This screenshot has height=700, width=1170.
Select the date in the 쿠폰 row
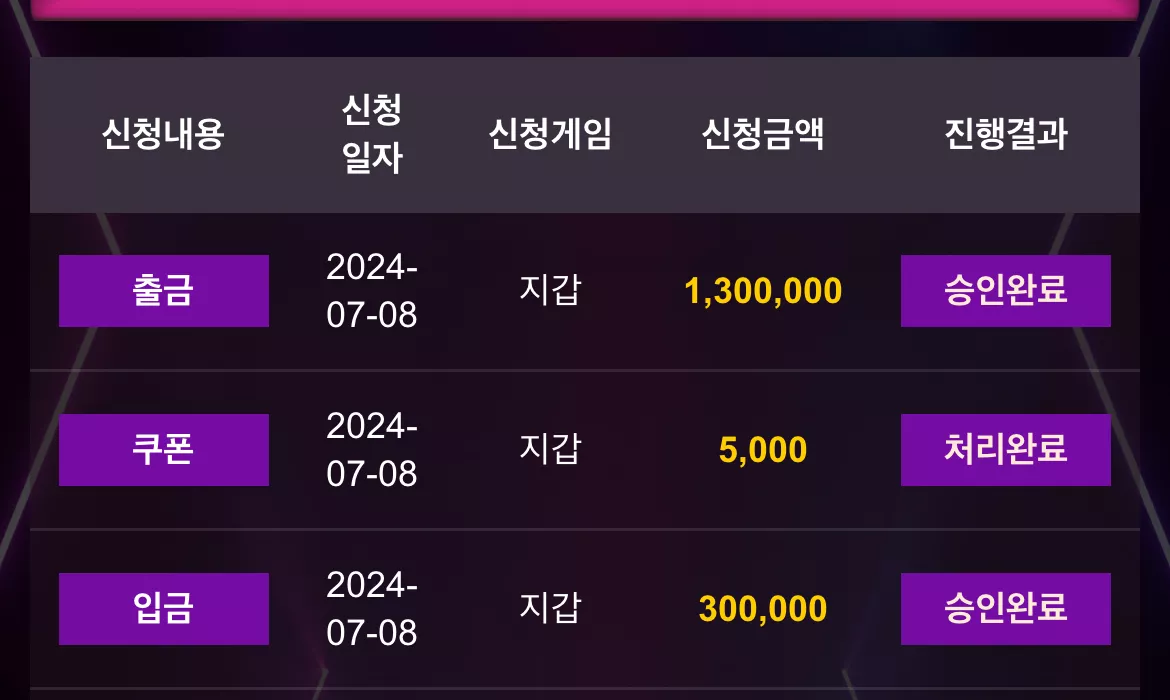click(x=372, y=450)
